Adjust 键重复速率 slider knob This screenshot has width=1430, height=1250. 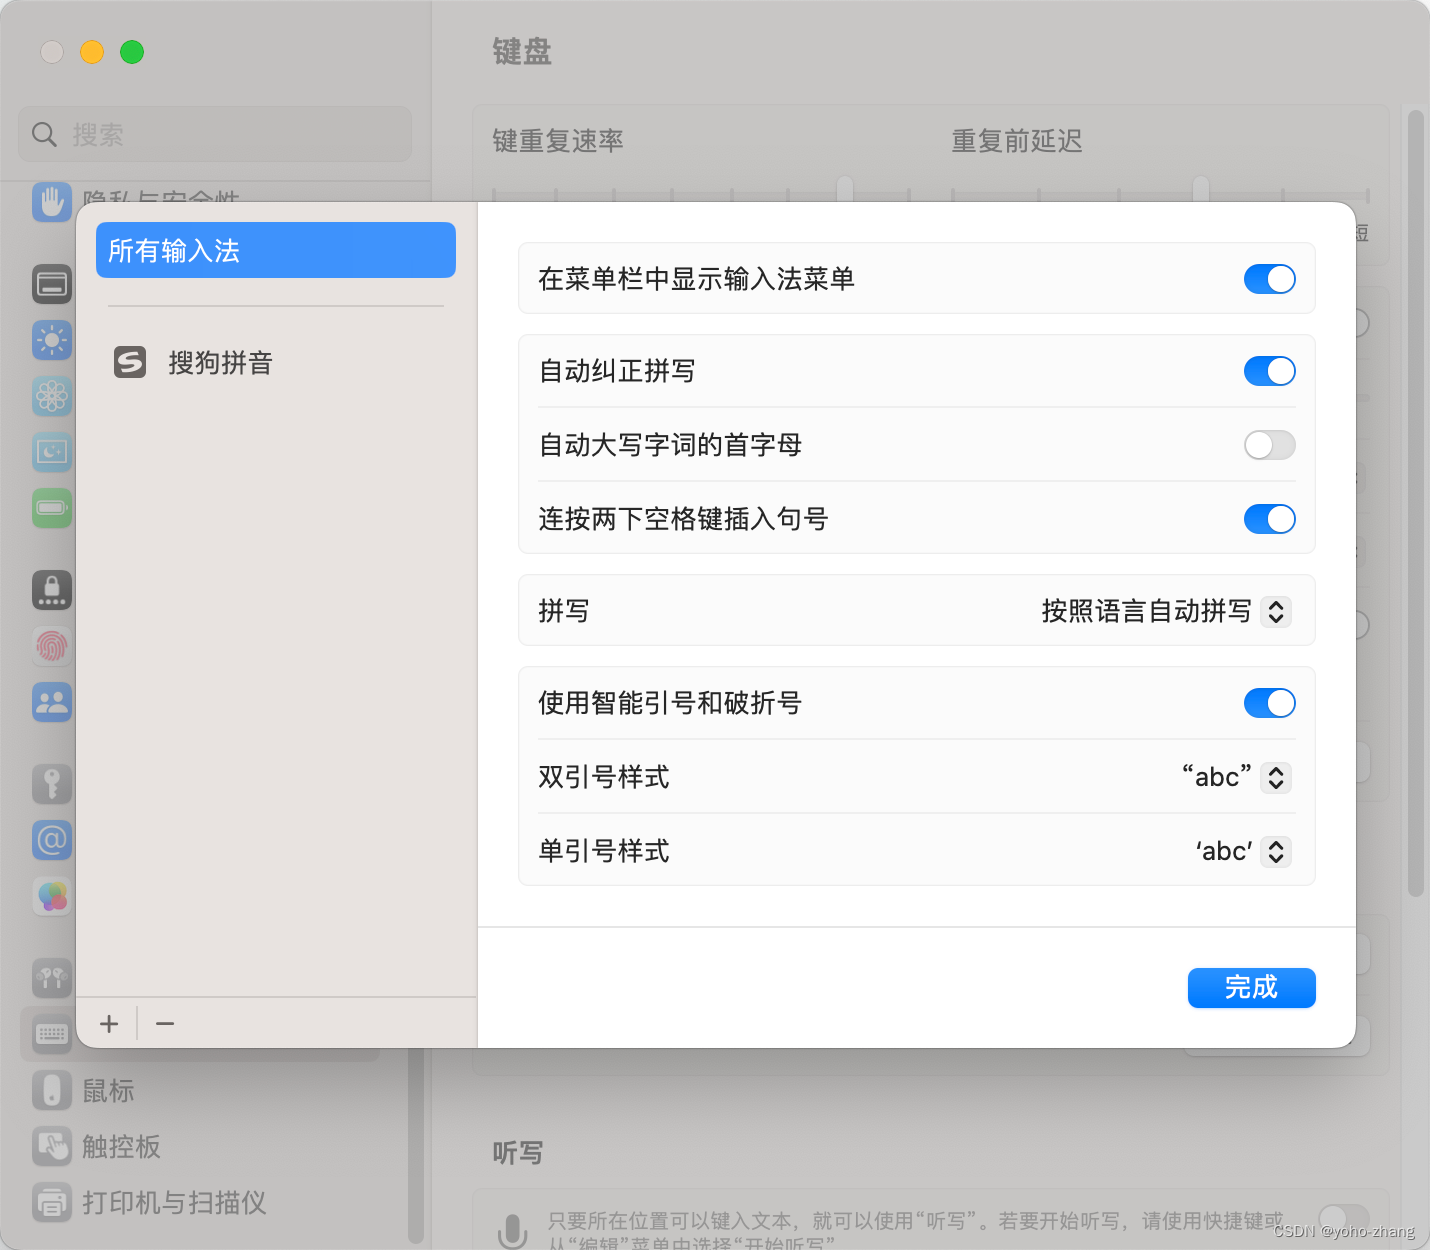(x=845, y=189)
